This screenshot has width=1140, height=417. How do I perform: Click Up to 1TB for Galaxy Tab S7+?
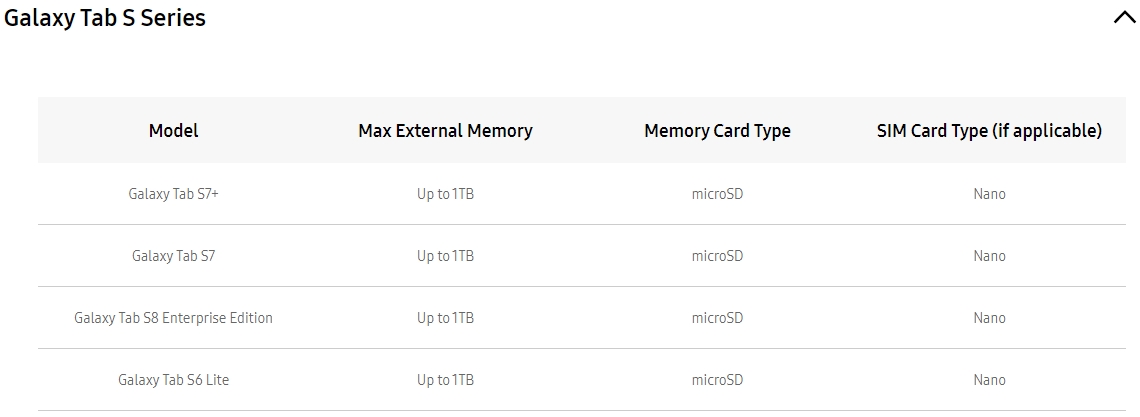point(445,194)
